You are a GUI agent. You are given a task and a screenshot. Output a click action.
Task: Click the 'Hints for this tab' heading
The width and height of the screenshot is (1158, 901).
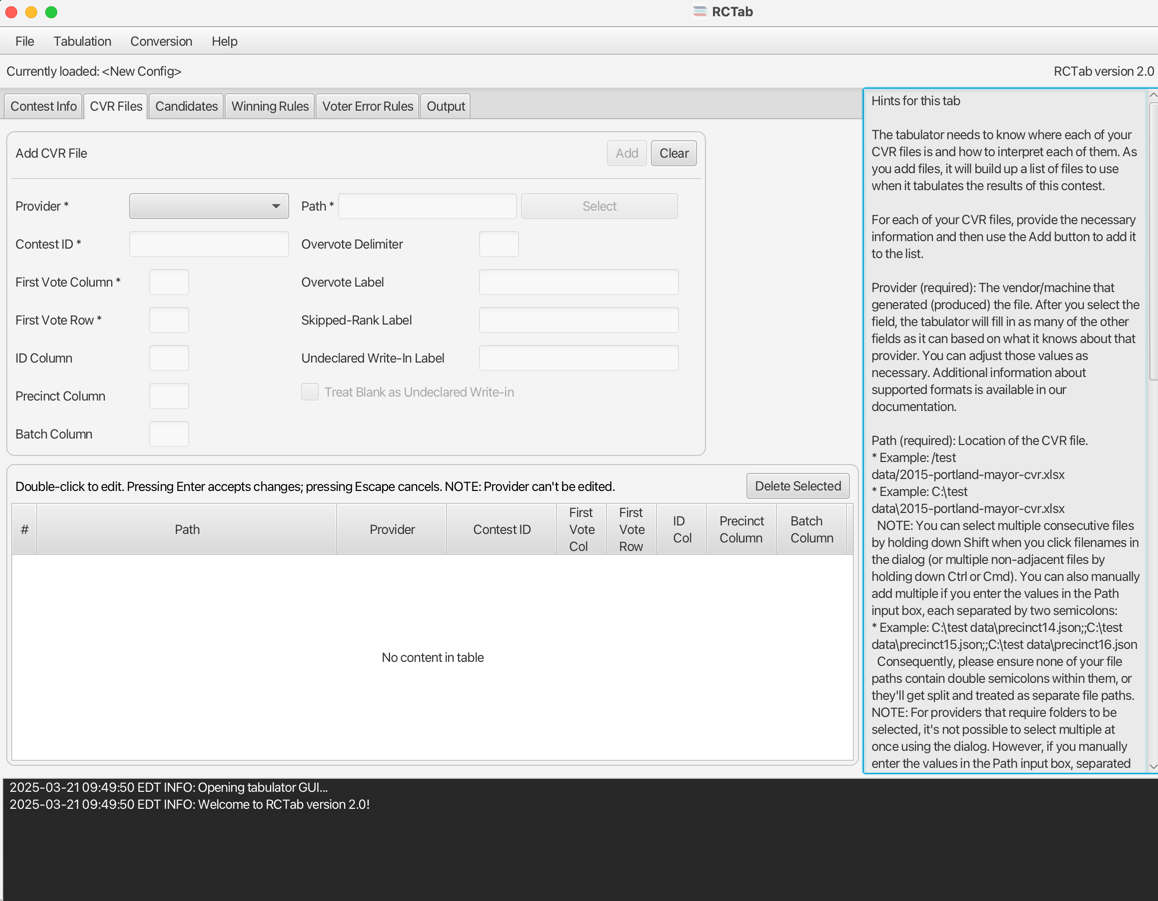[x=916, y=100]
